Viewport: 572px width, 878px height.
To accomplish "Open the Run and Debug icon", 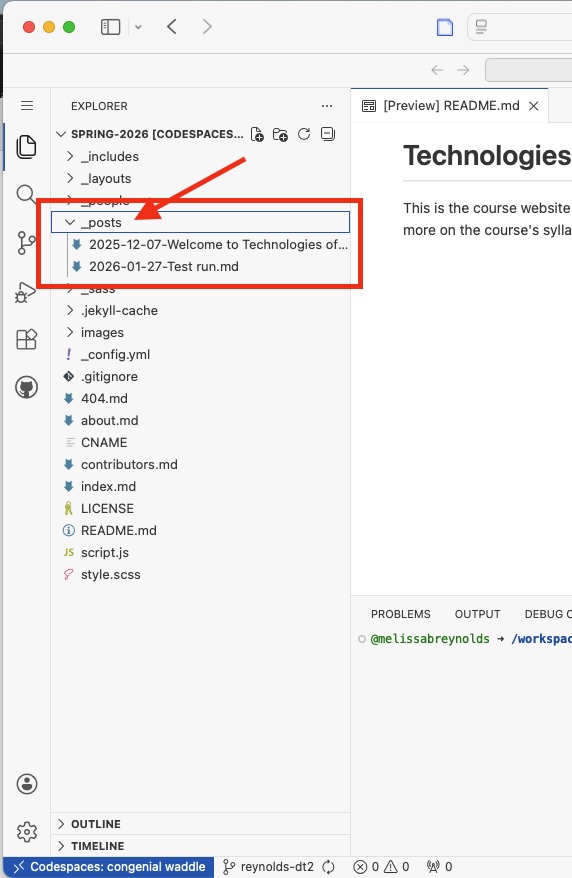I will coord(25,292).
